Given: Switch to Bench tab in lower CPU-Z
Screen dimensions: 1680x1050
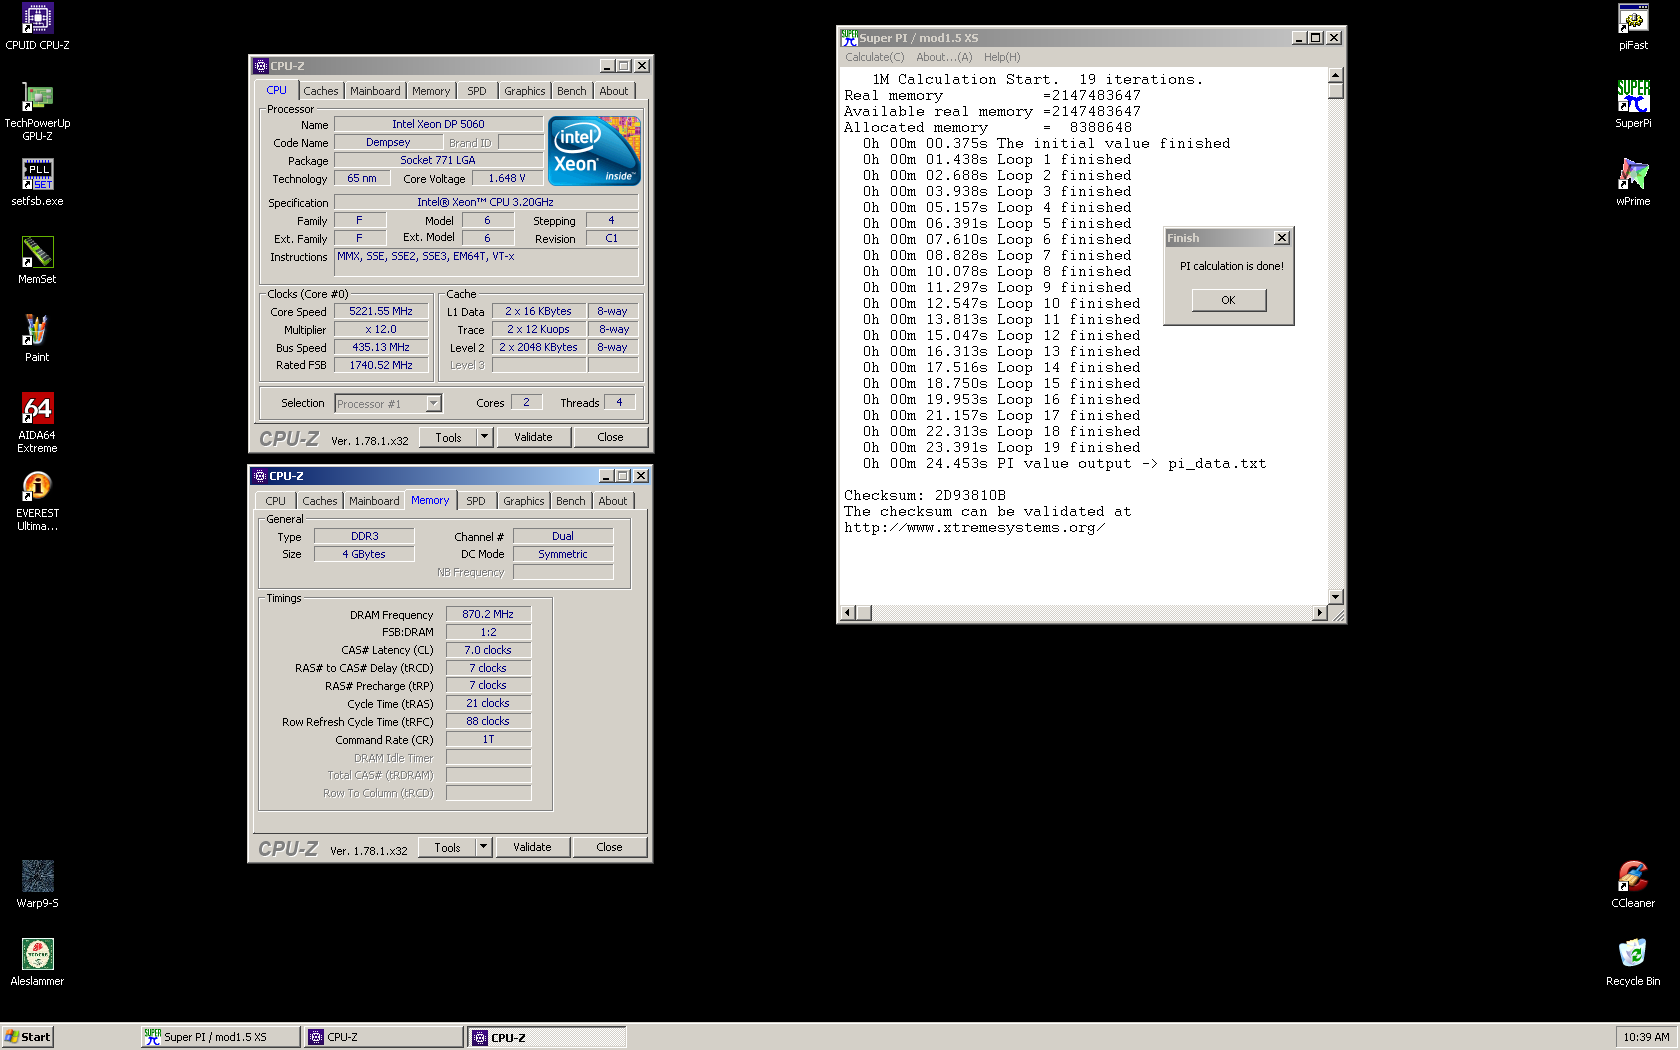Looking at the screenshot, I should (571, 501).
